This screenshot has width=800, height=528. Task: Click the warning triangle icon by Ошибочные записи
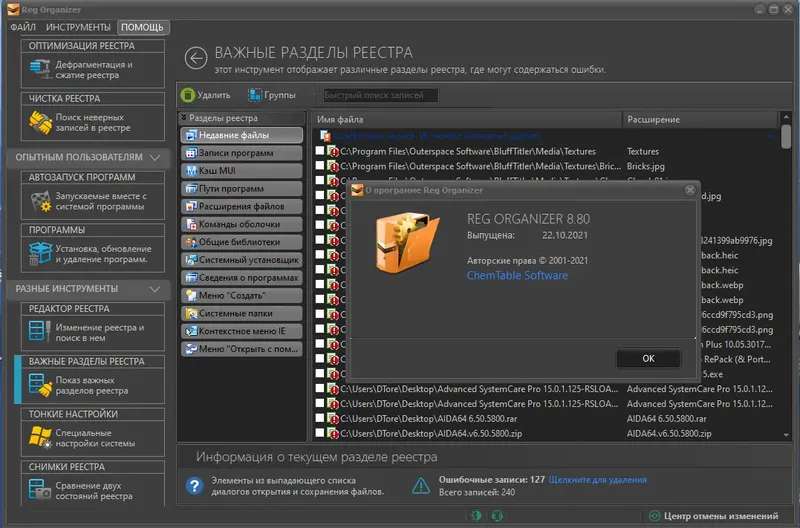[x=421, y=486]
